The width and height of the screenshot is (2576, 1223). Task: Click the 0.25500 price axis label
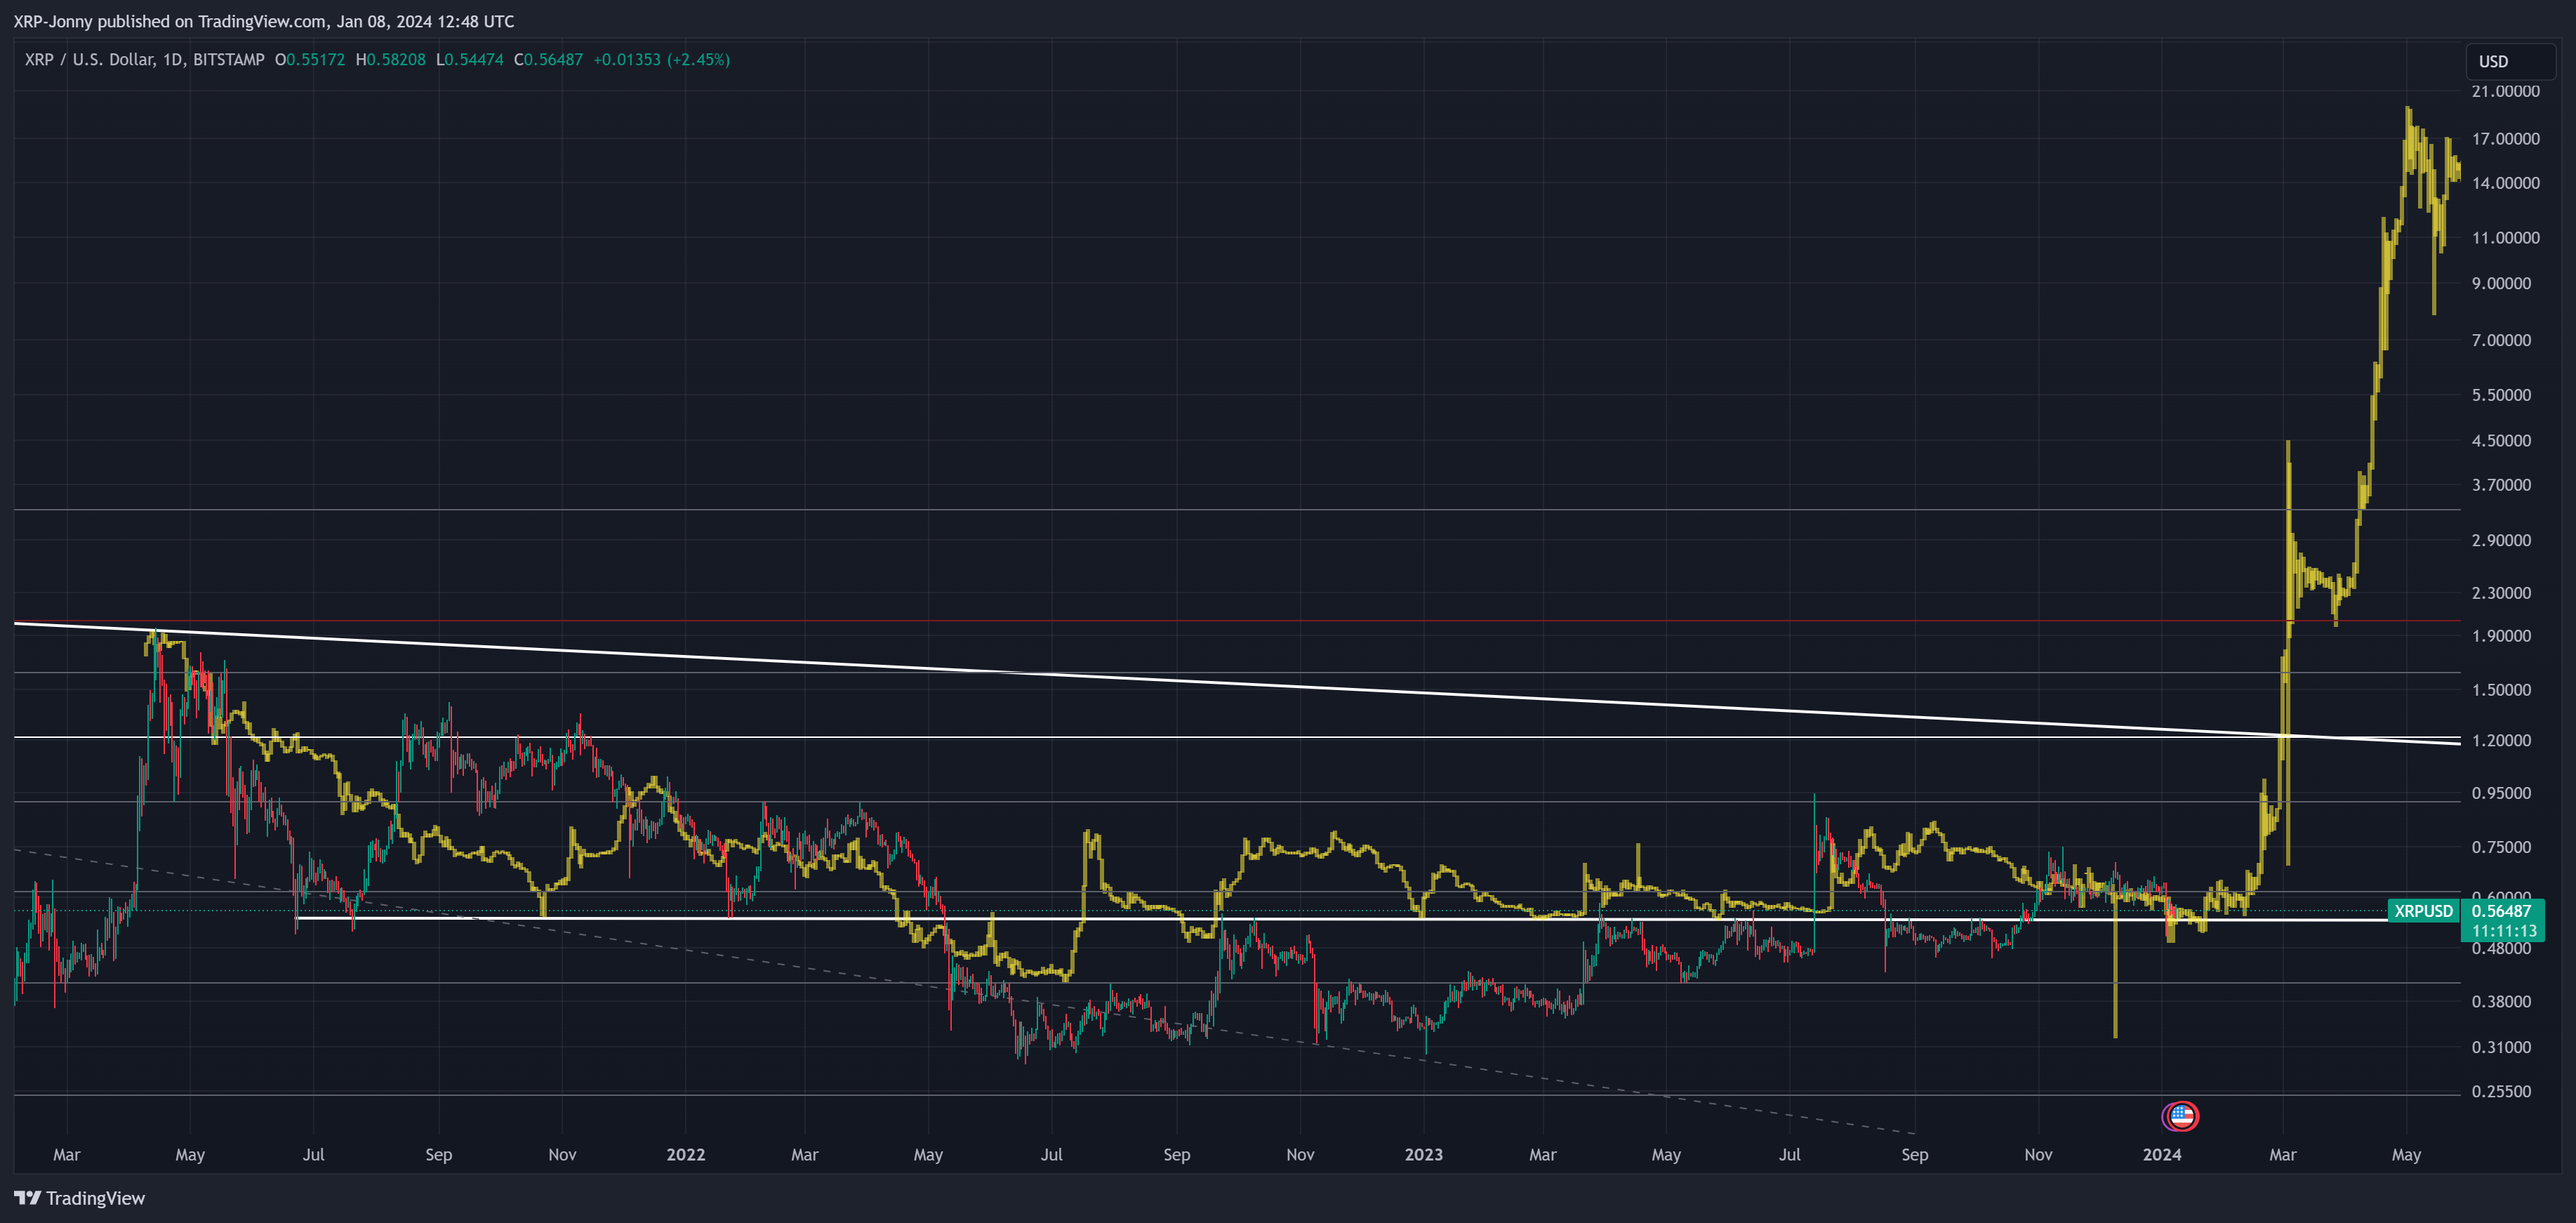coord(2501,1092)
